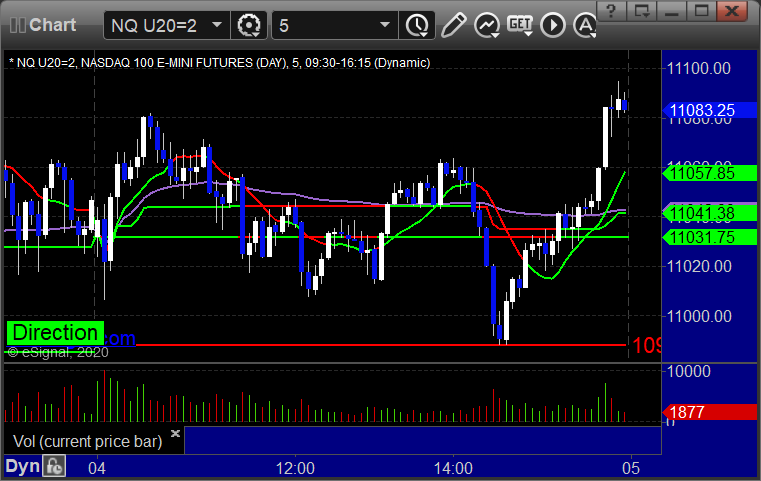Screen dimensions: 761x481
Task: Select the pencil drawing tool
Action: (453, 25)
